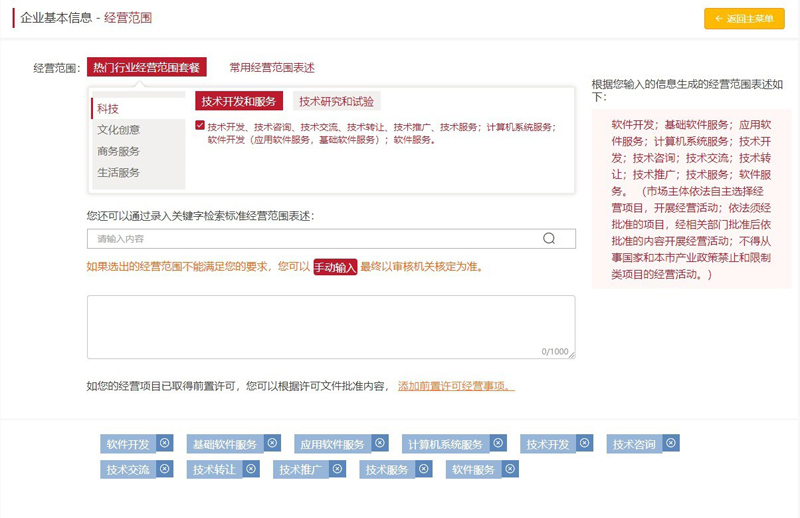This screenshot has height=518, width=800.
Task: Remove the 软件开发 tag
Action: pos(166,443)
